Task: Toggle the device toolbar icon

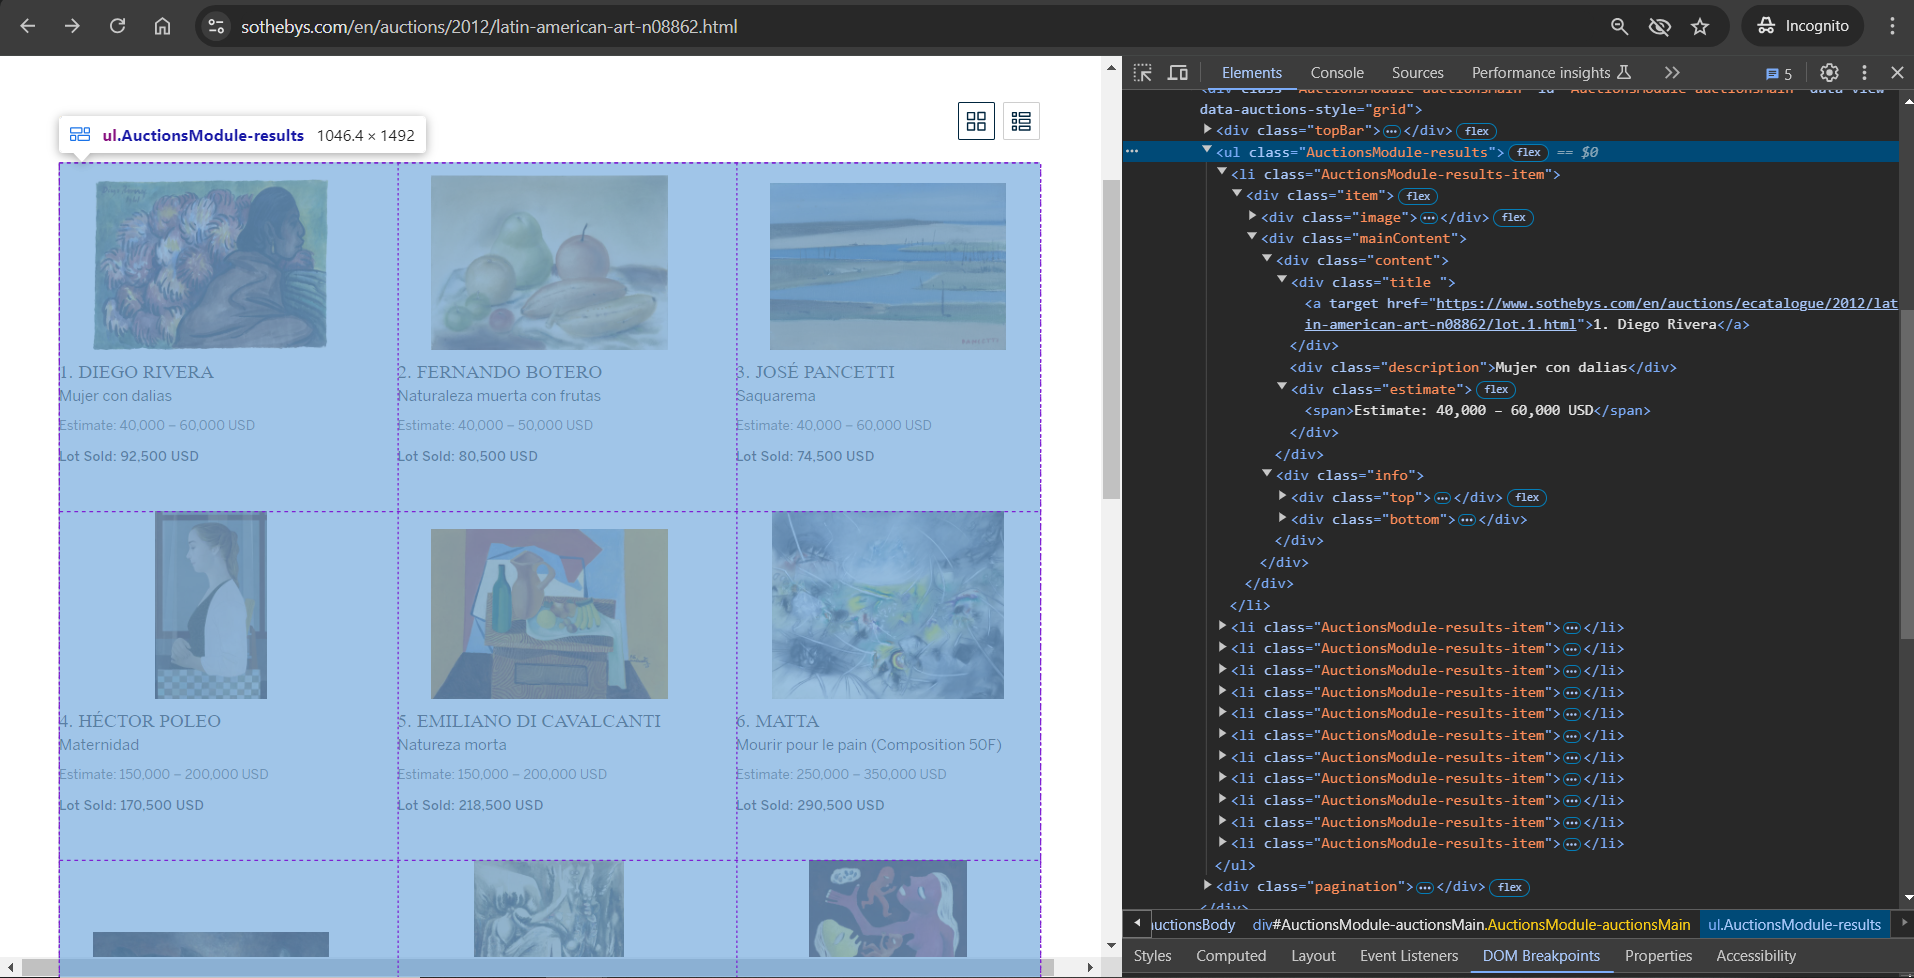Action: click(1178, 73)
